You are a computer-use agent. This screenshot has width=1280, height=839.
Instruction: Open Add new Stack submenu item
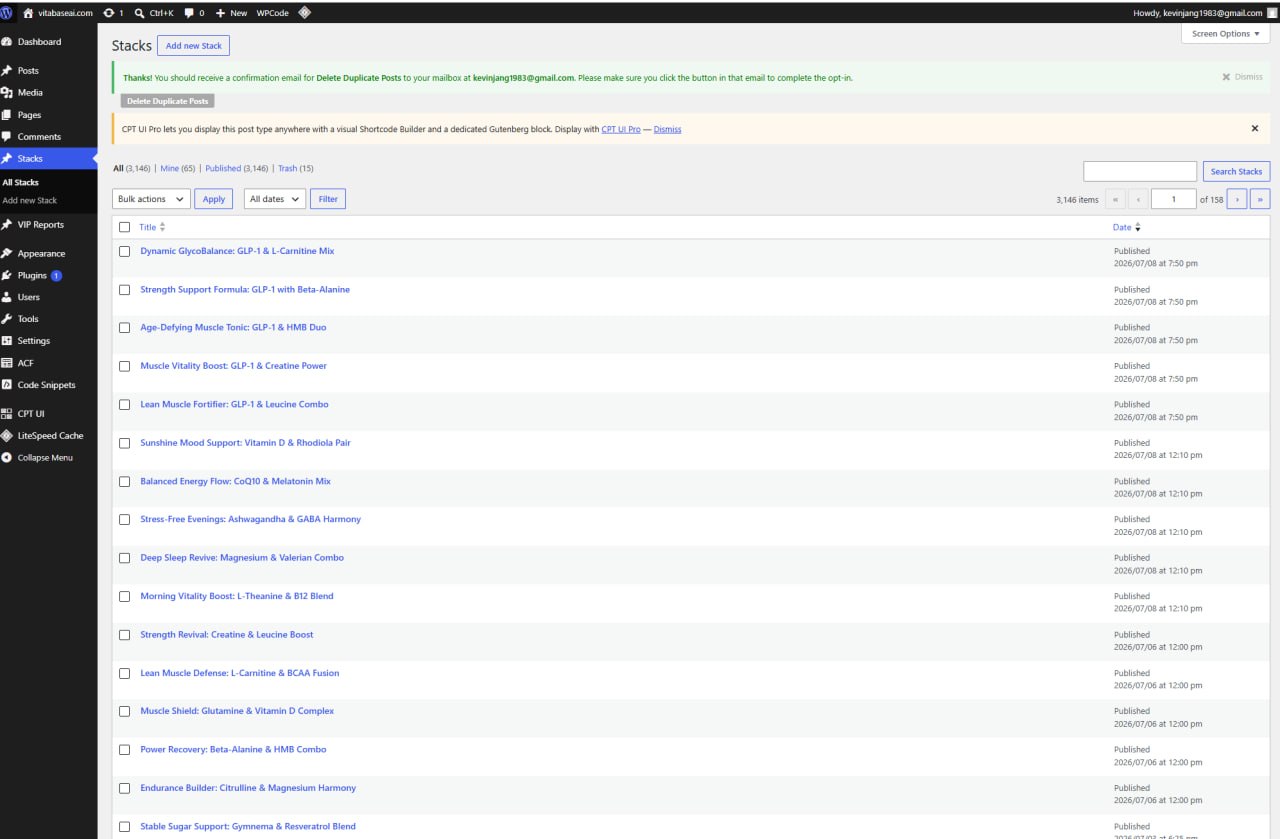coord(30,201)
